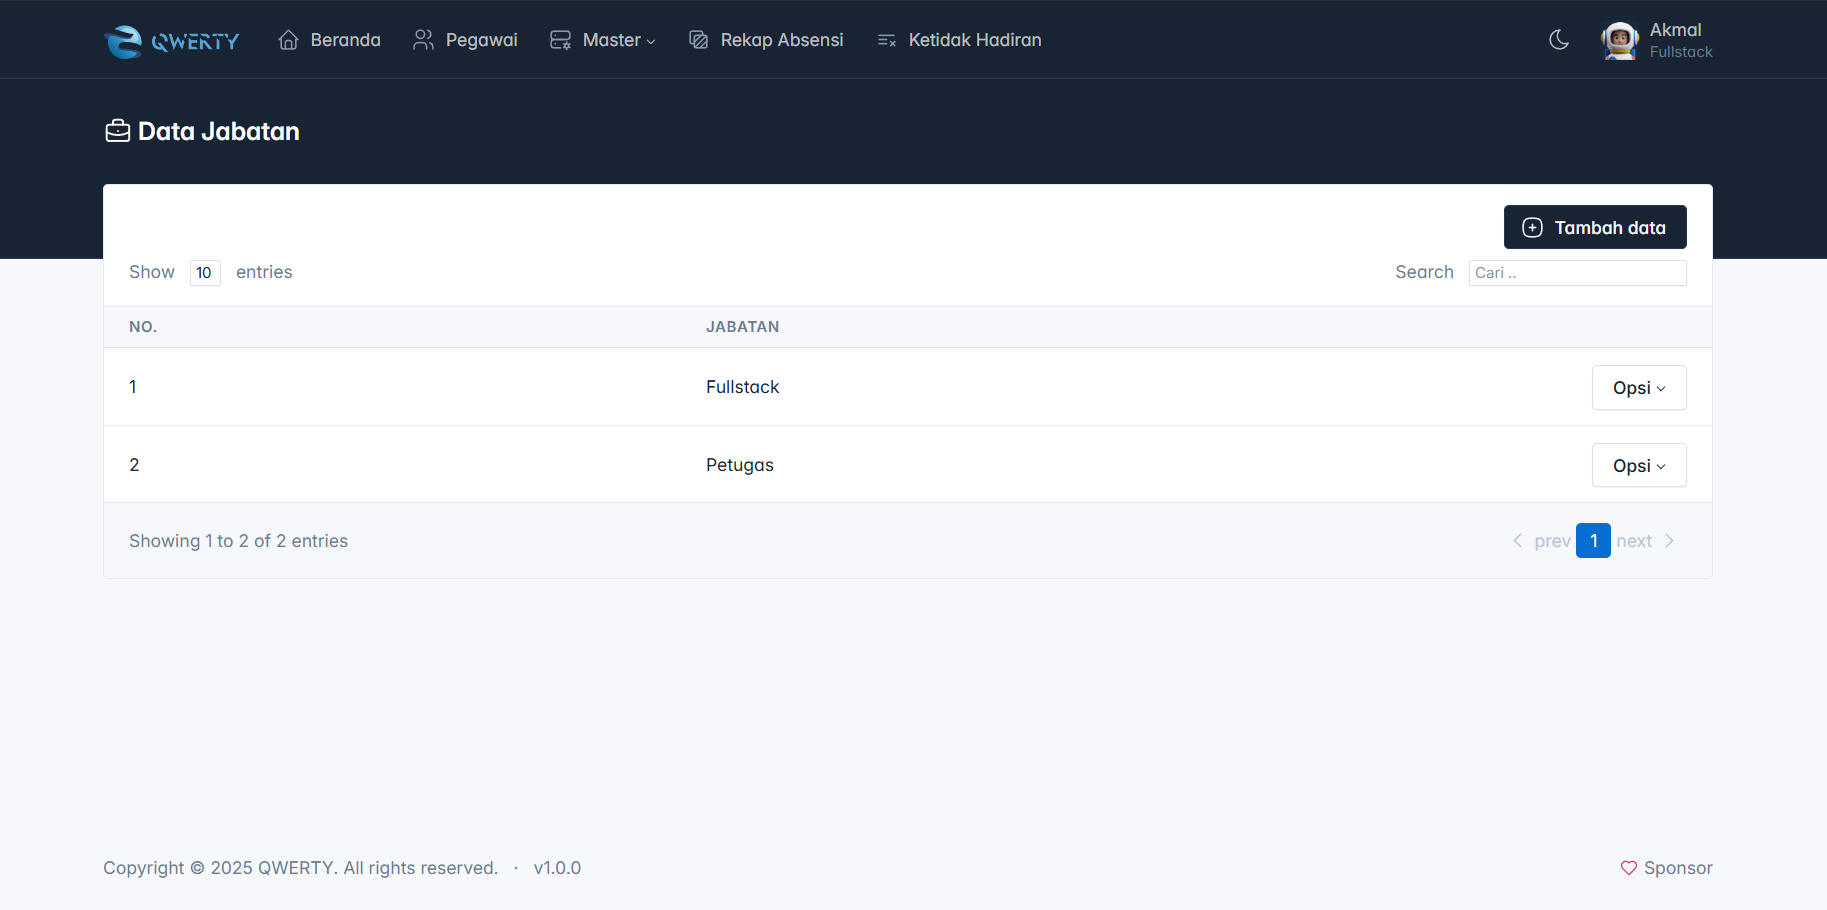Click the Fullstack role text under Akmal
The image size is (1827, 910).
coord(1681,52)
